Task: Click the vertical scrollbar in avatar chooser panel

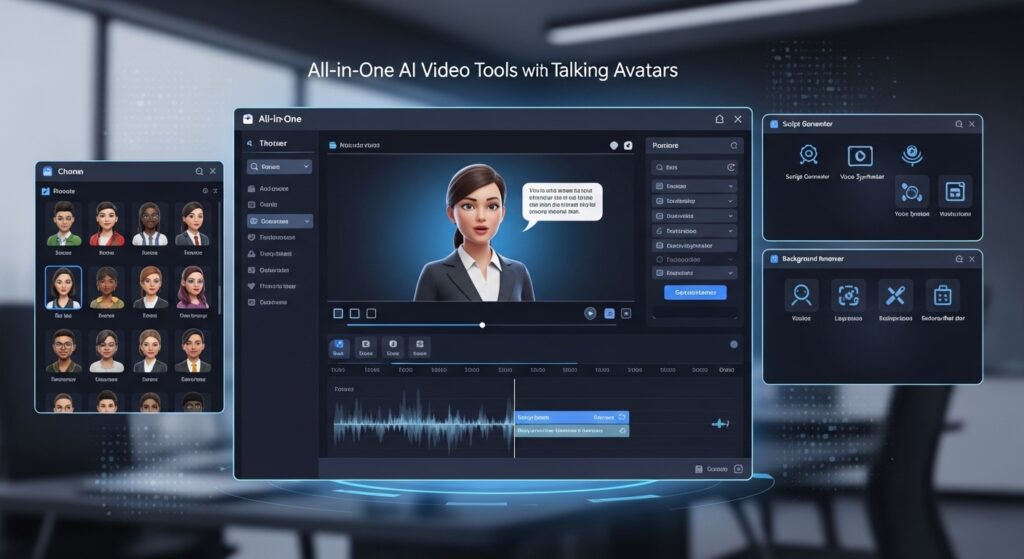Action: click(x=219, y=299)
